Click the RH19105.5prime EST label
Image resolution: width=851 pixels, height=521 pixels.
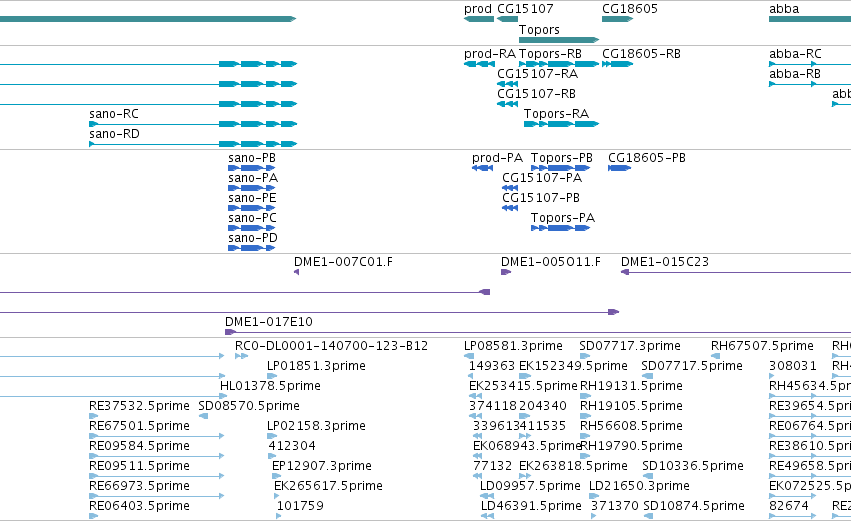click(631, 407)
